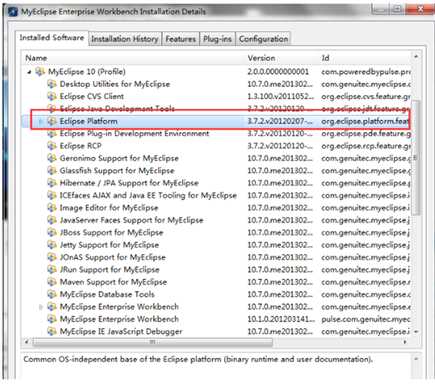
Task: Click the Eclipse RCP feature icon
Action: (x=52, y=146)
